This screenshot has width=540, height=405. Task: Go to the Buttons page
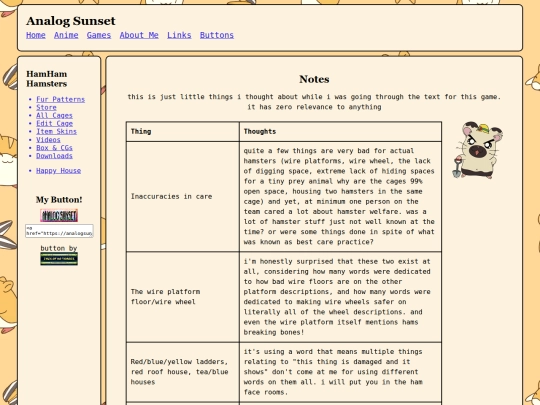(x=217, y=35)
